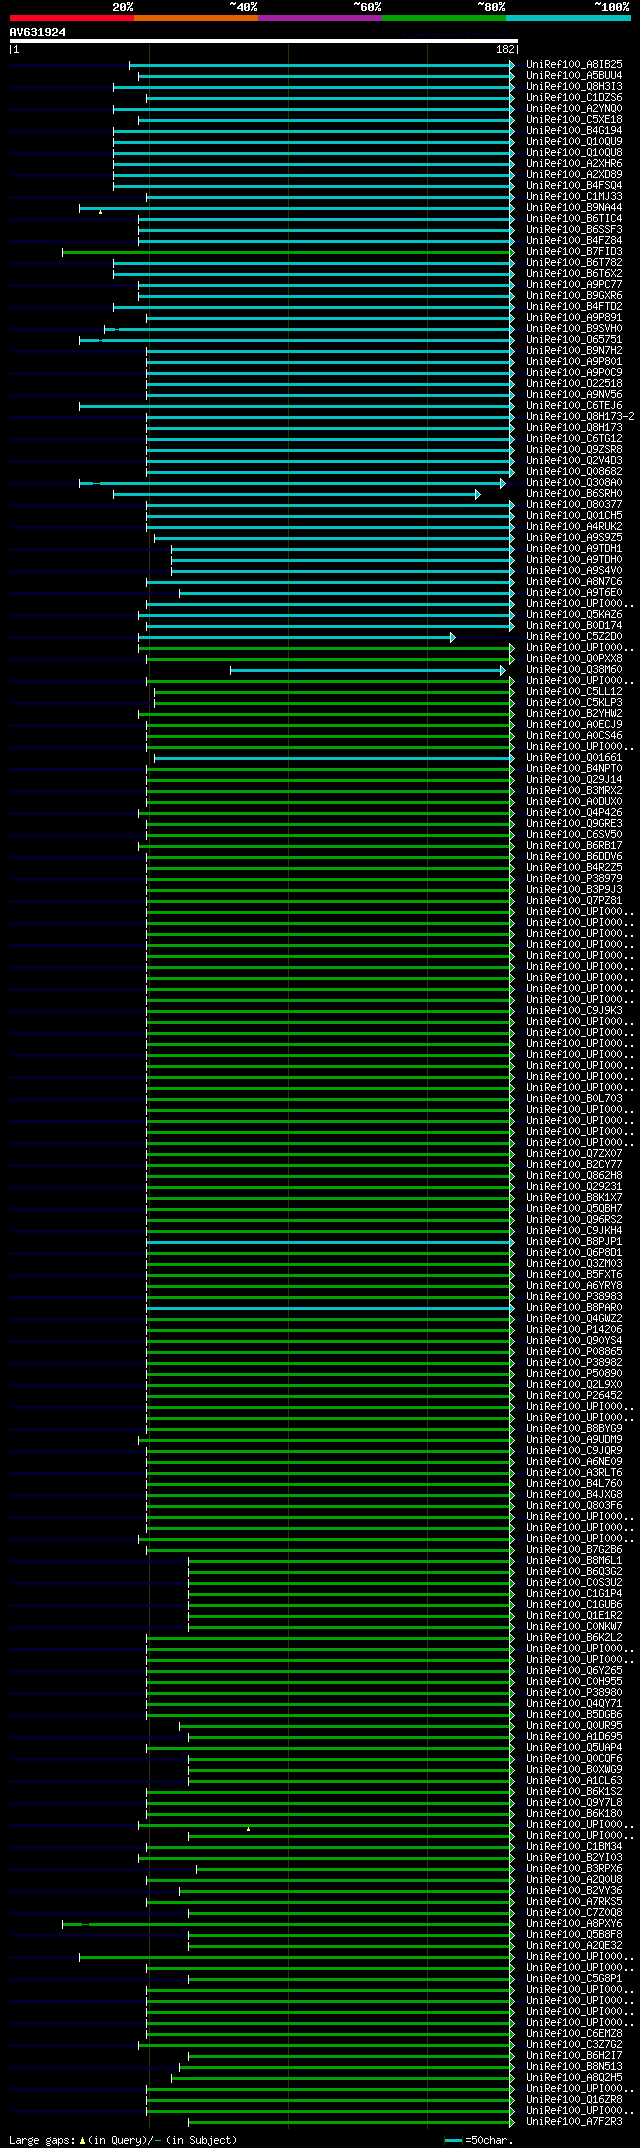Select UniRef100_B0L703 entry
The image size is (640, 2148).
[x=574, y=1098]
